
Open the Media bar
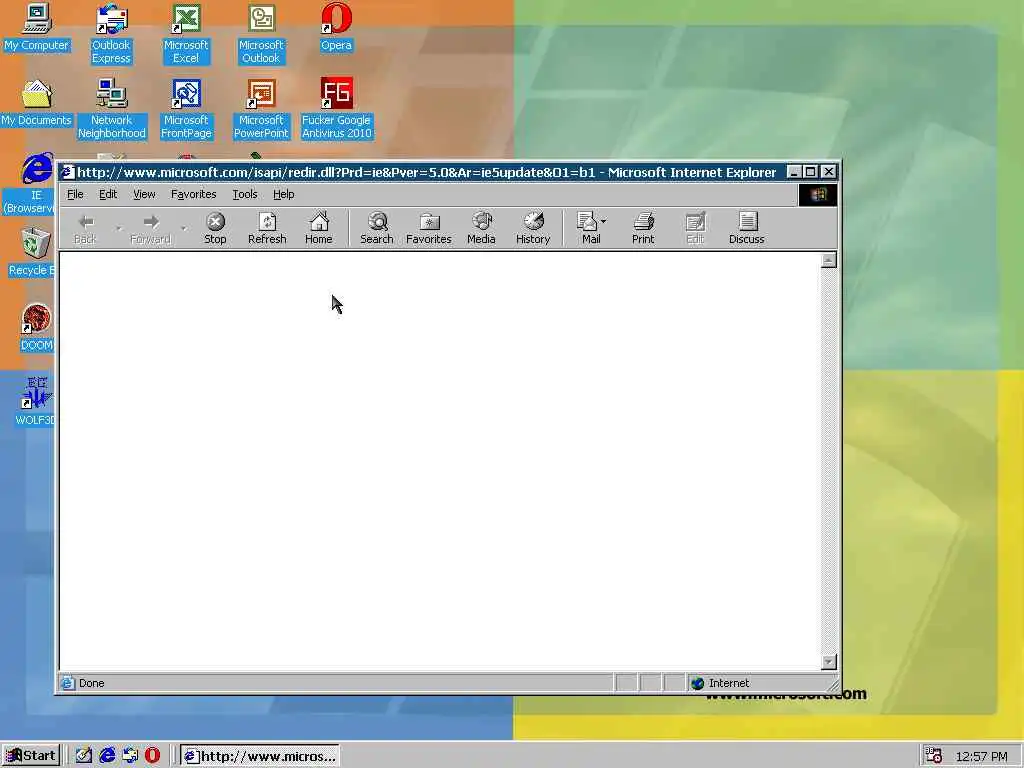481,229
